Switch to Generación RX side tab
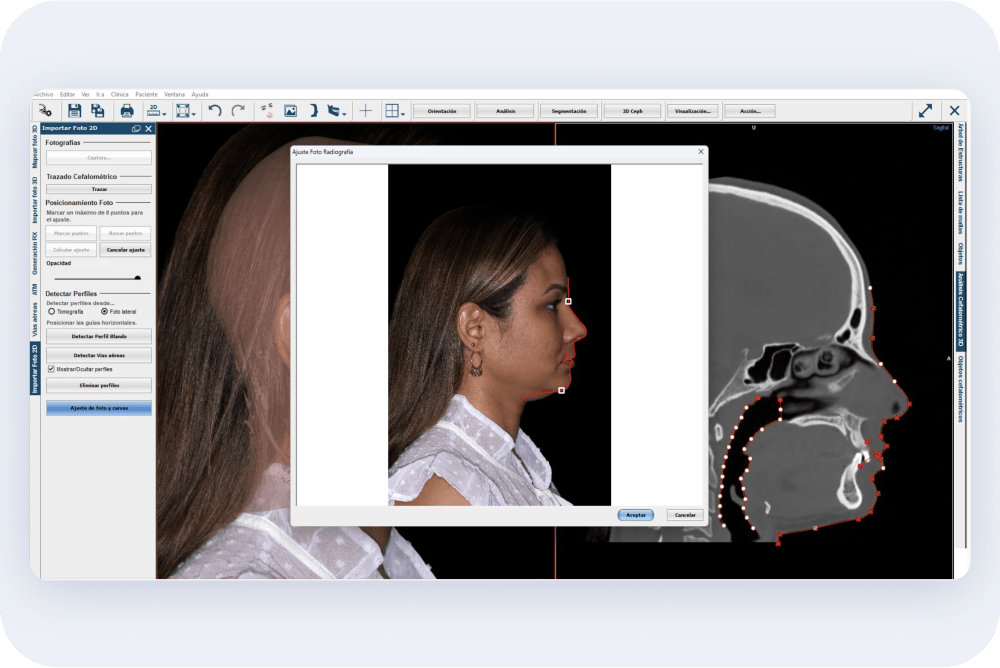1000x668 pixels. click(x=35, y=253)
